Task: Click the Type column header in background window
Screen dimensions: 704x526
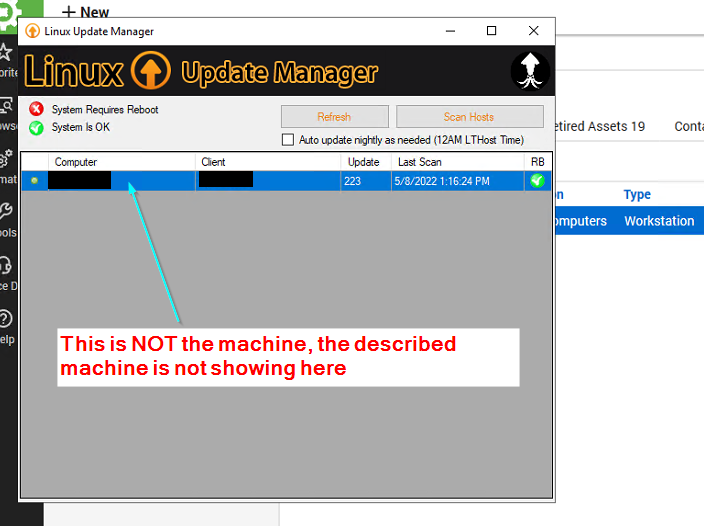Action: click(637, 195)
